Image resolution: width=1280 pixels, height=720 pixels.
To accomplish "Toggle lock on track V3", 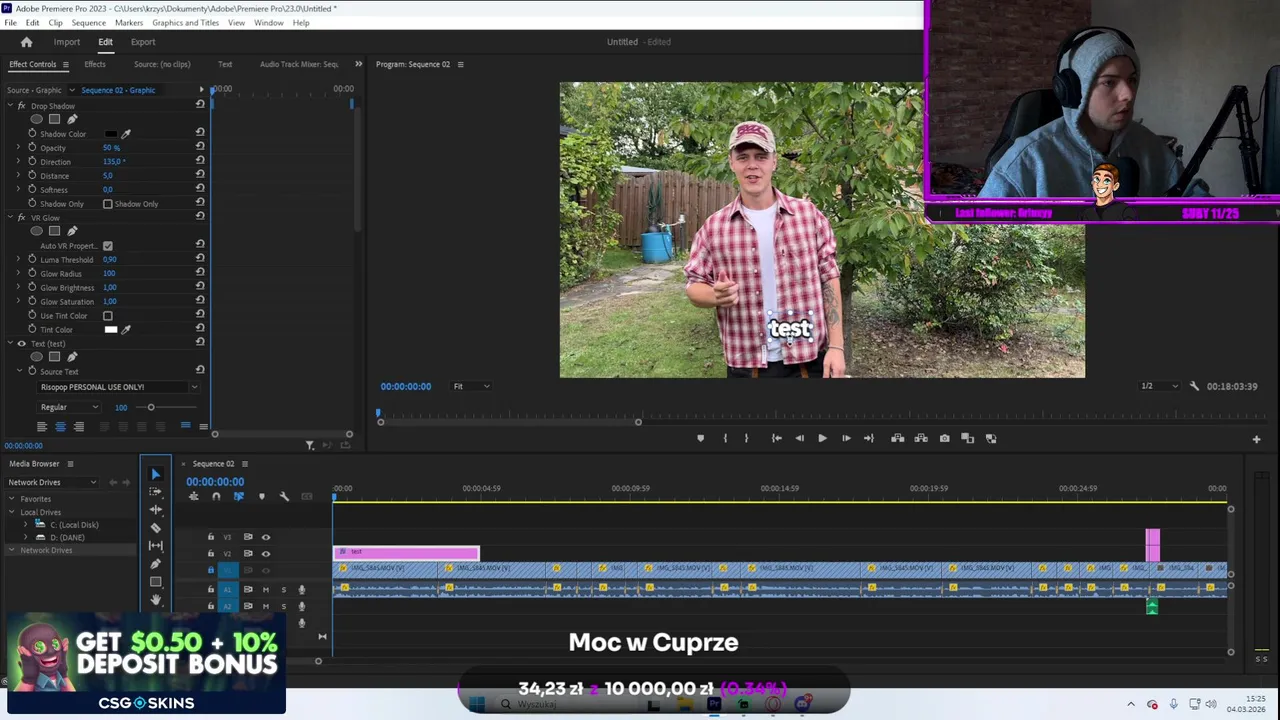I will point(210,537).
